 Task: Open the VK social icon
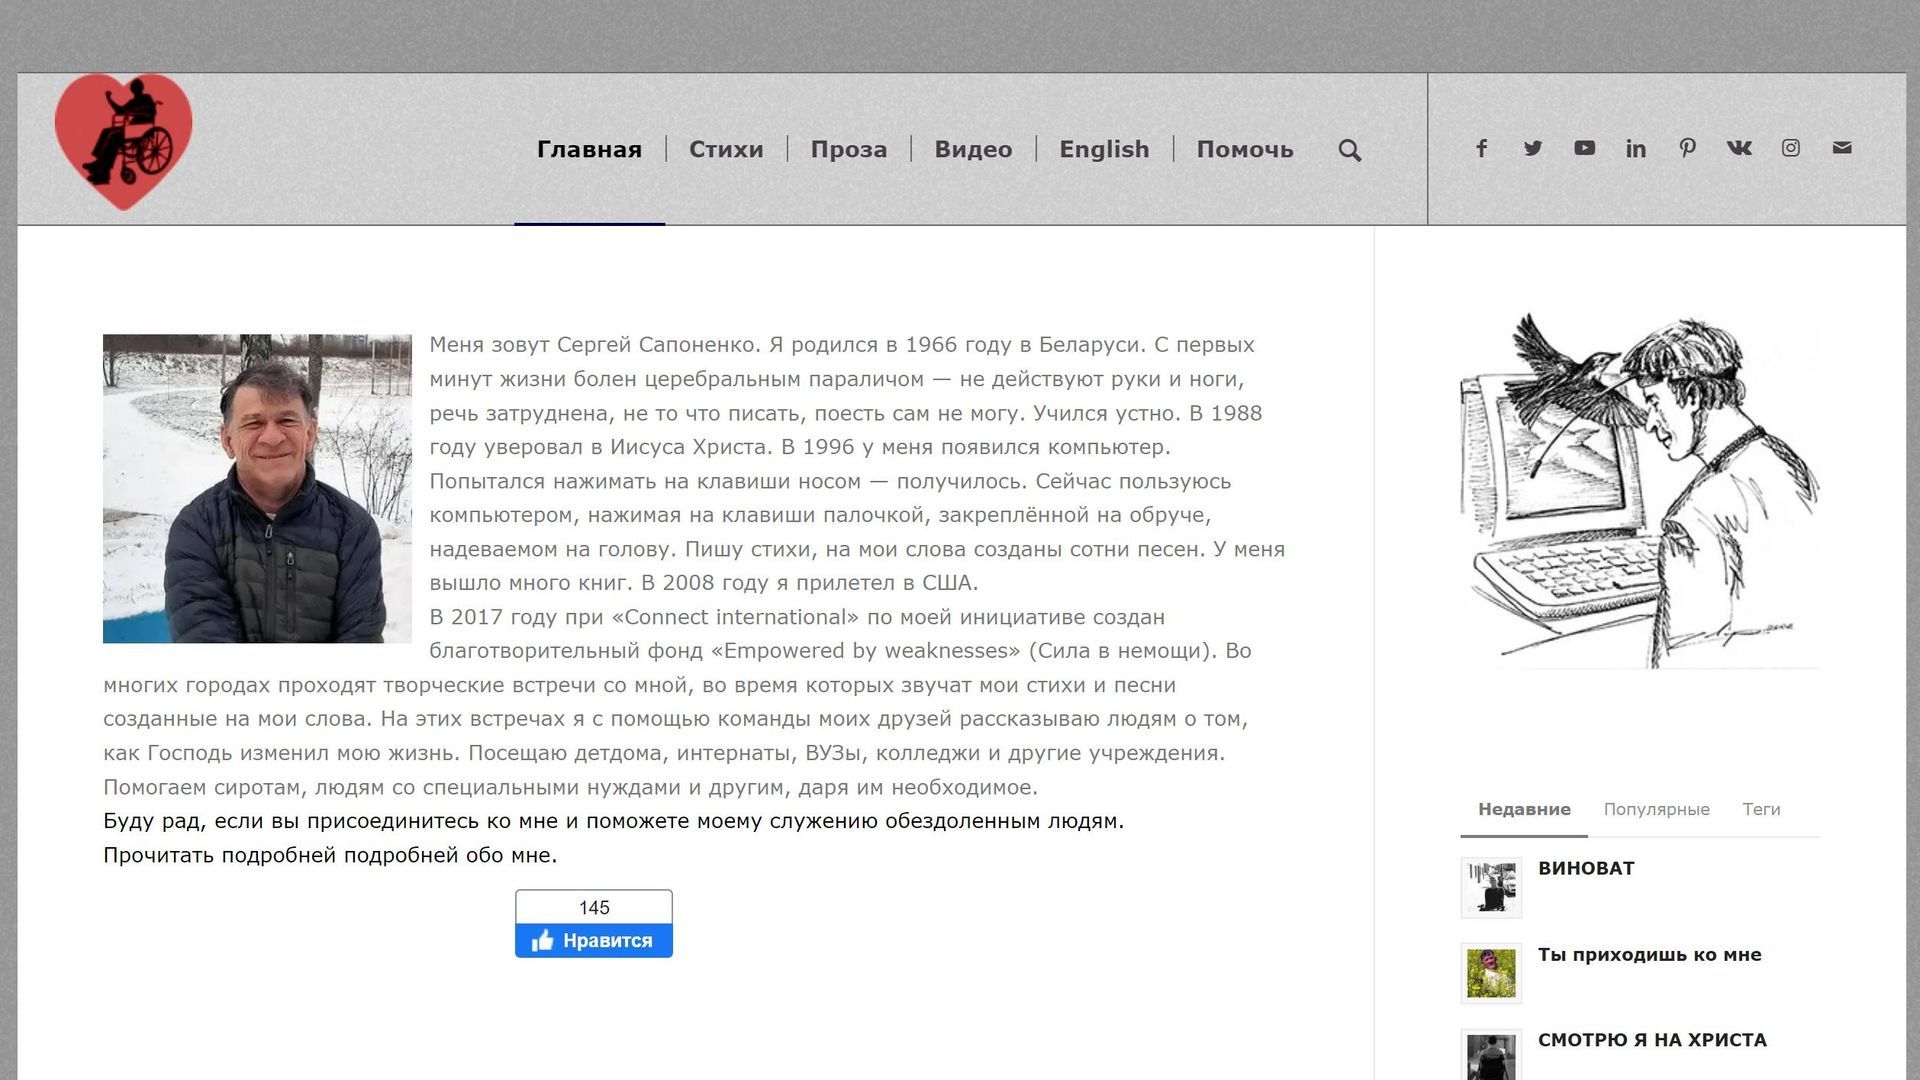coord(1739,148)
